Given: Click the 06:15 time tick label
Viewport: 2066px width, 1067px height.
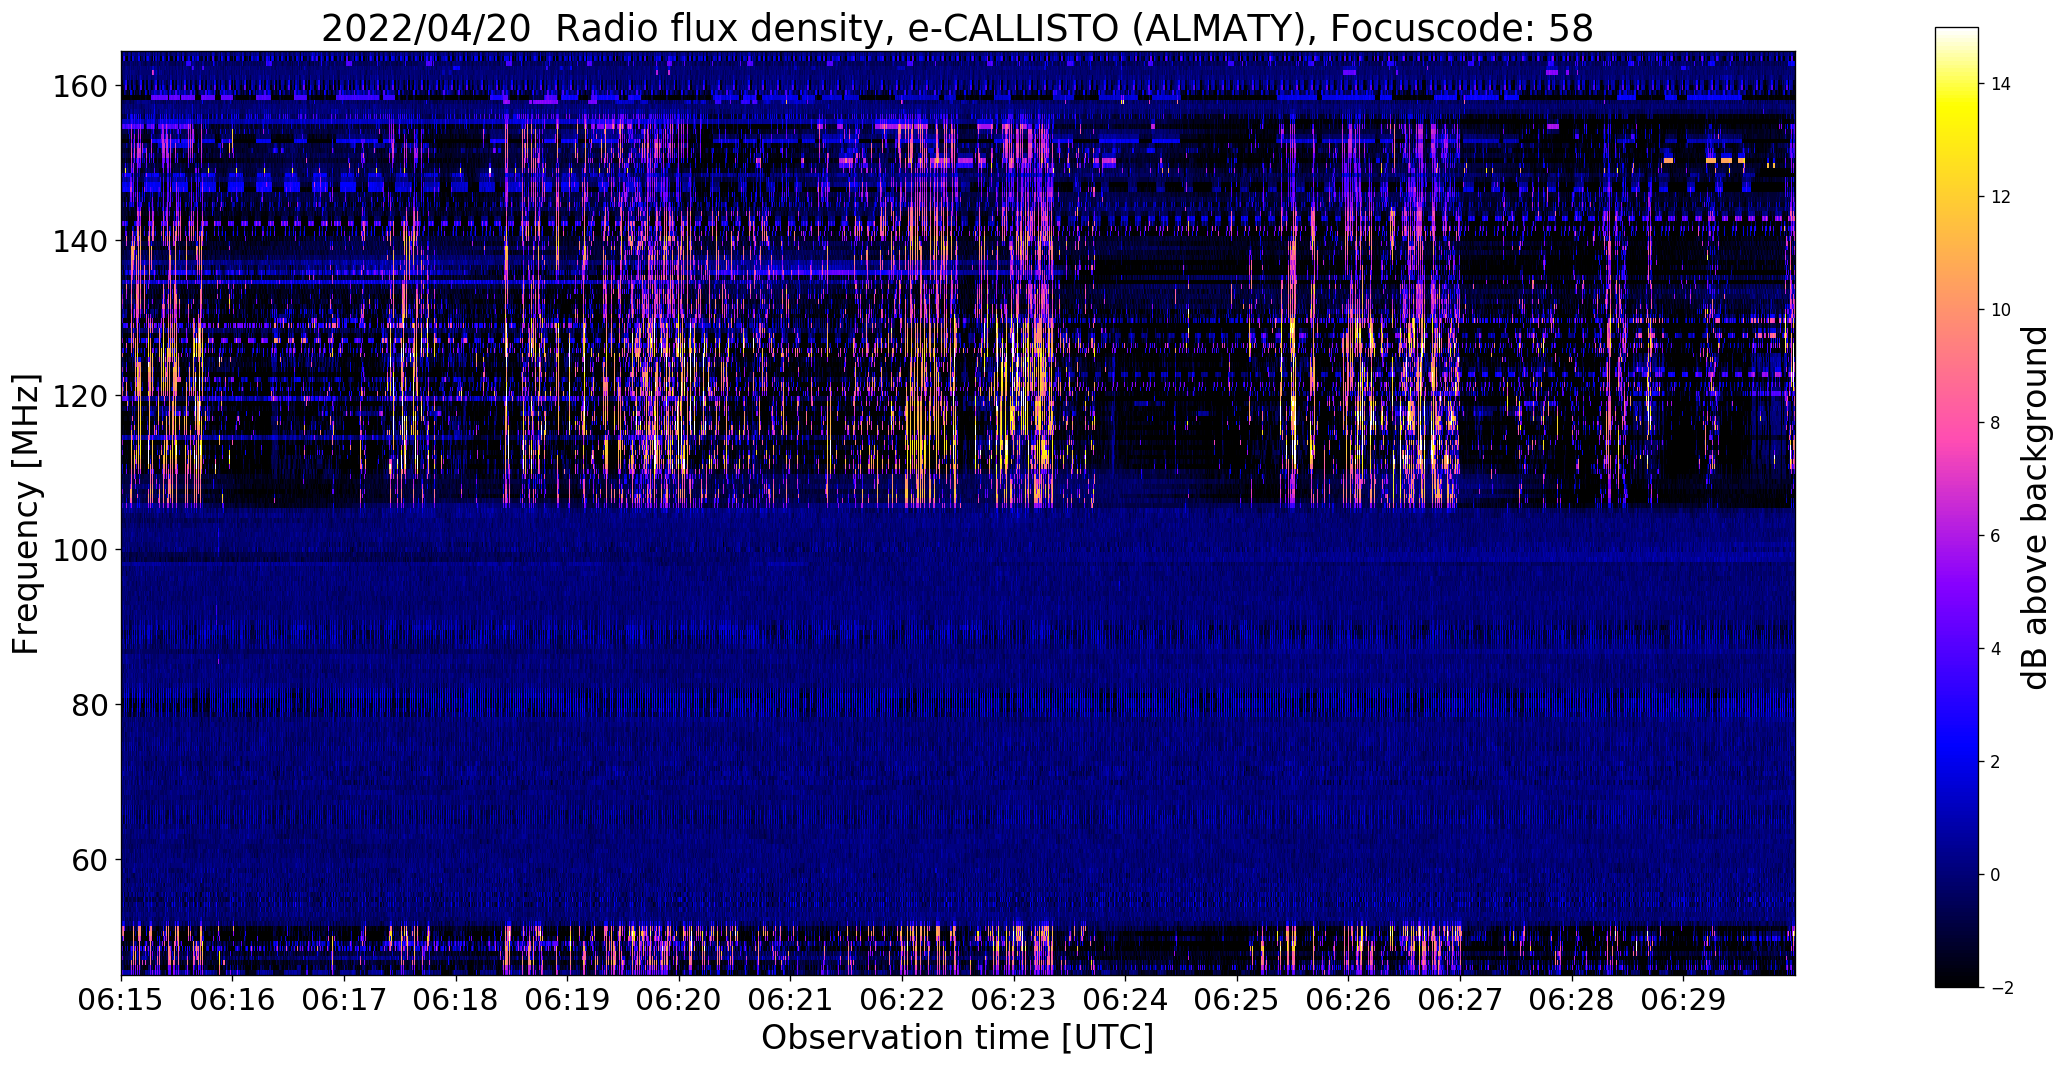Looking at the screenshot, I should click(x=121, y=1001).
